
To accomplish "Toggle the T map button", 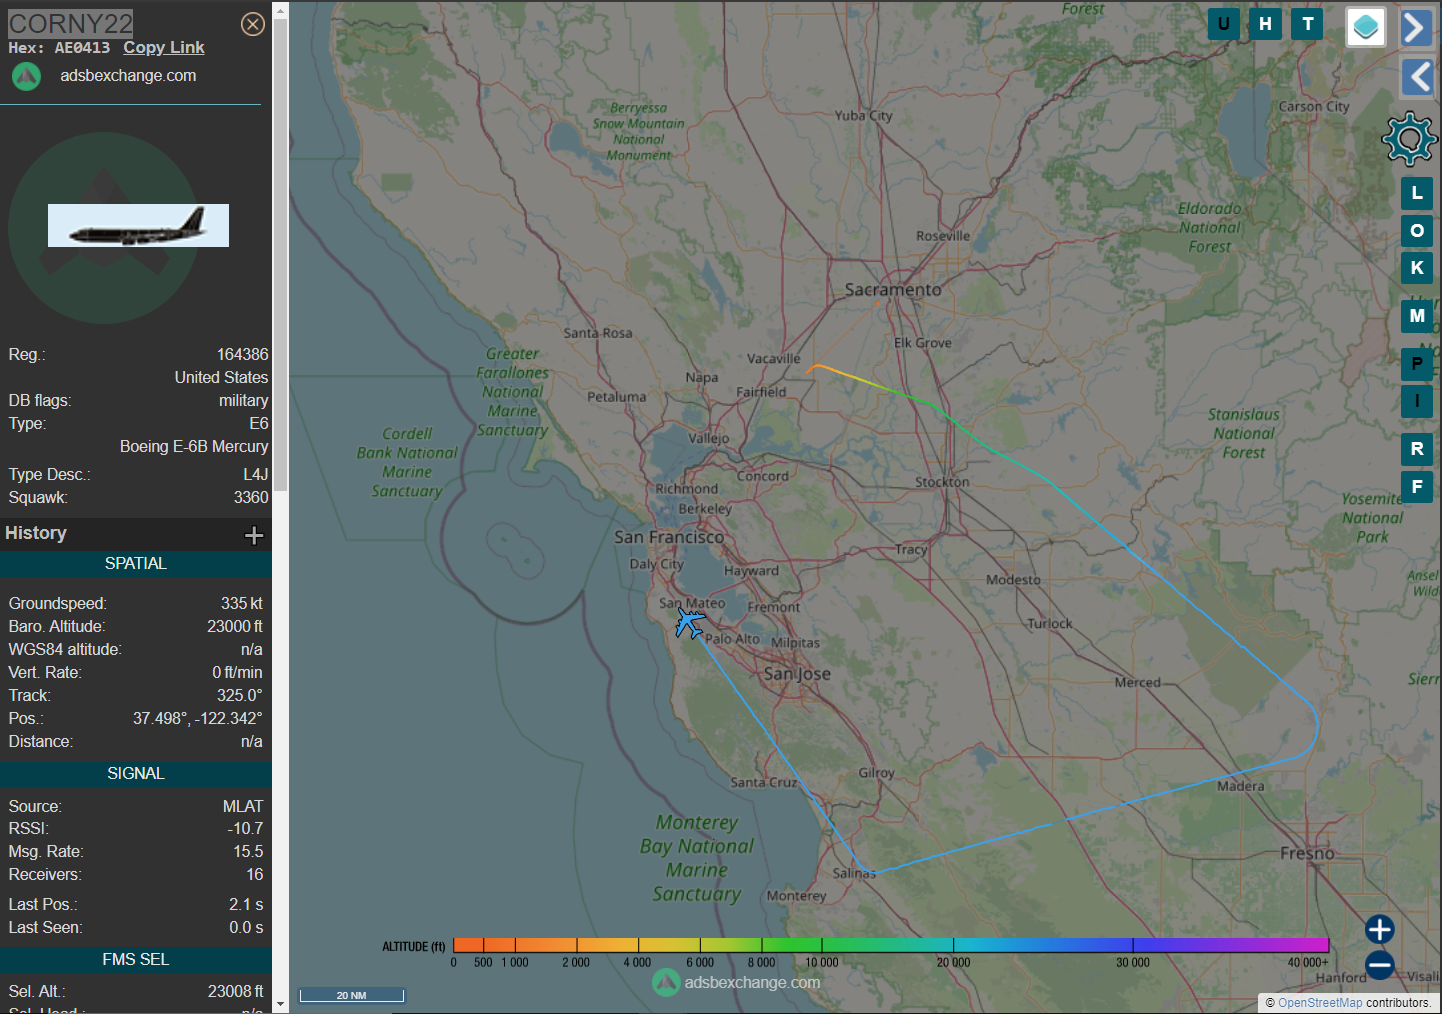I will click(x=1307, y=24).
